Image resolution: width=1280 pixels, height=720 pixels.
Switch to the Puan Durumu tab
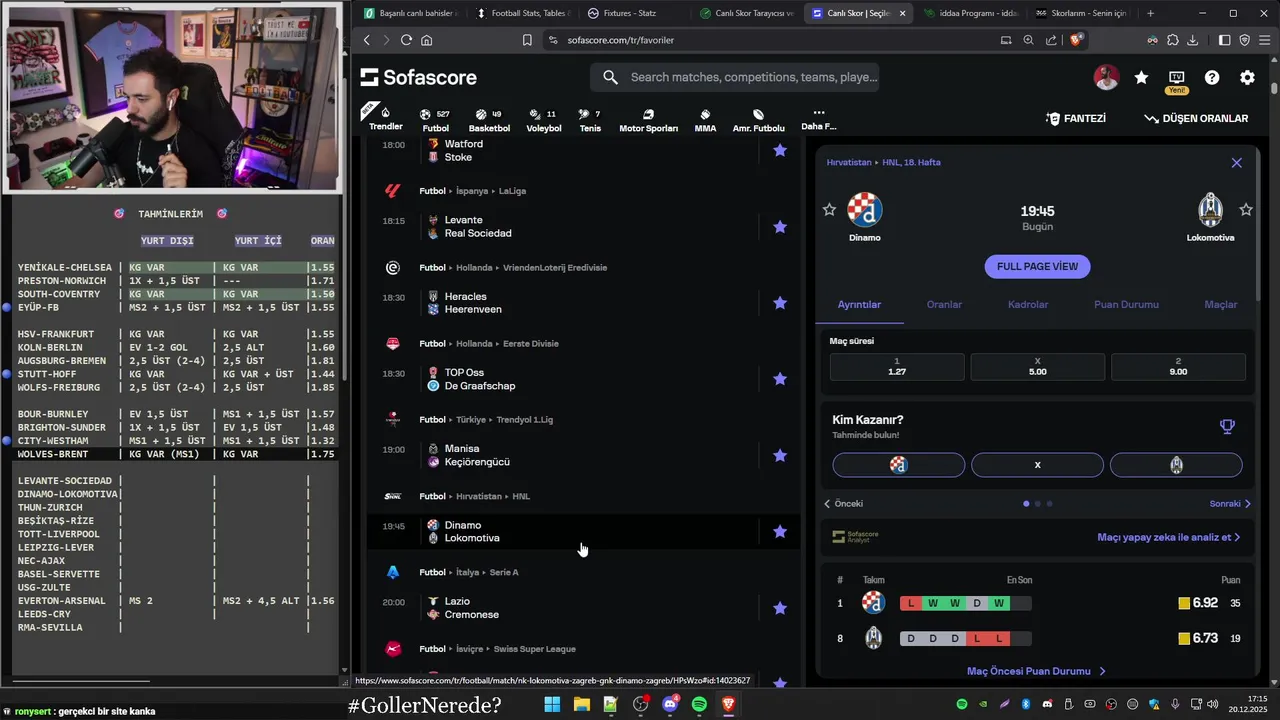(x=1126, y=304)
